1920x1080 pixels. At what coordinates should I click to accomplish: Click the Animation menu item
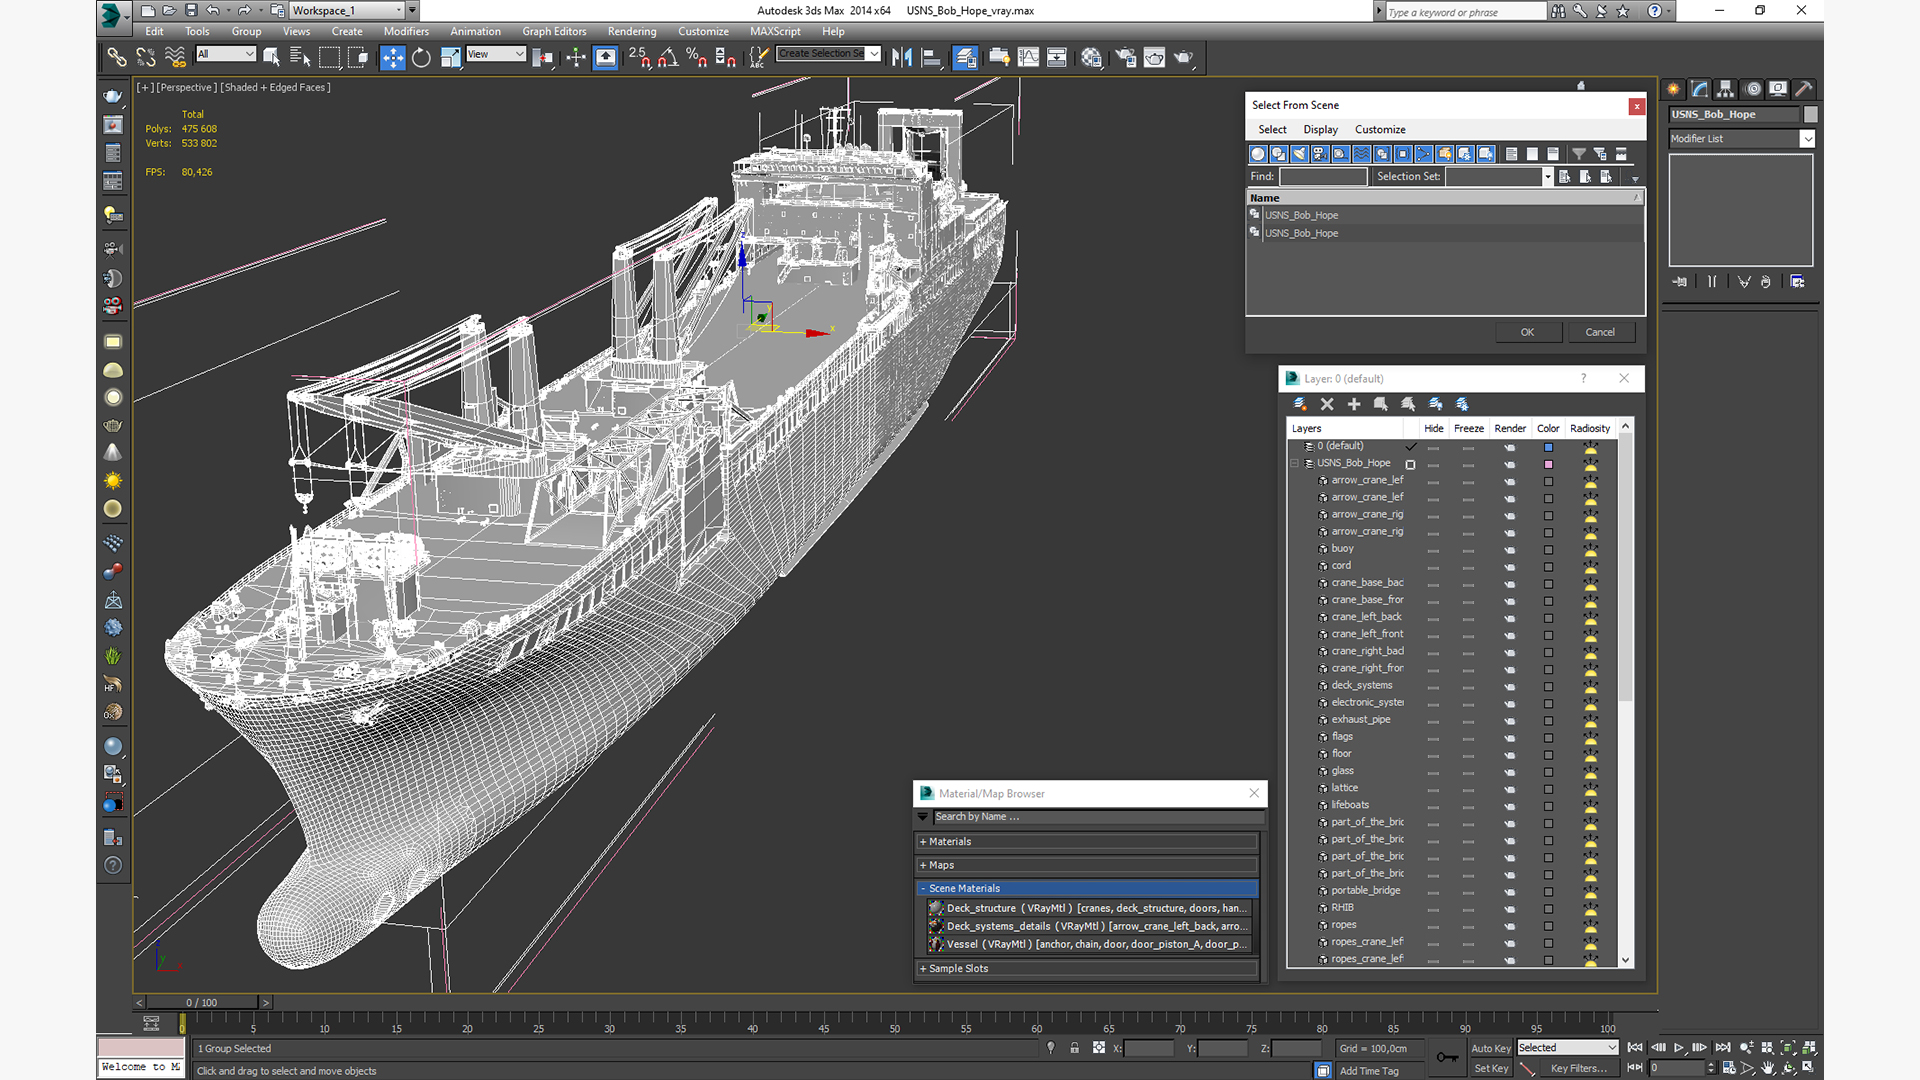tap(473, 30)
